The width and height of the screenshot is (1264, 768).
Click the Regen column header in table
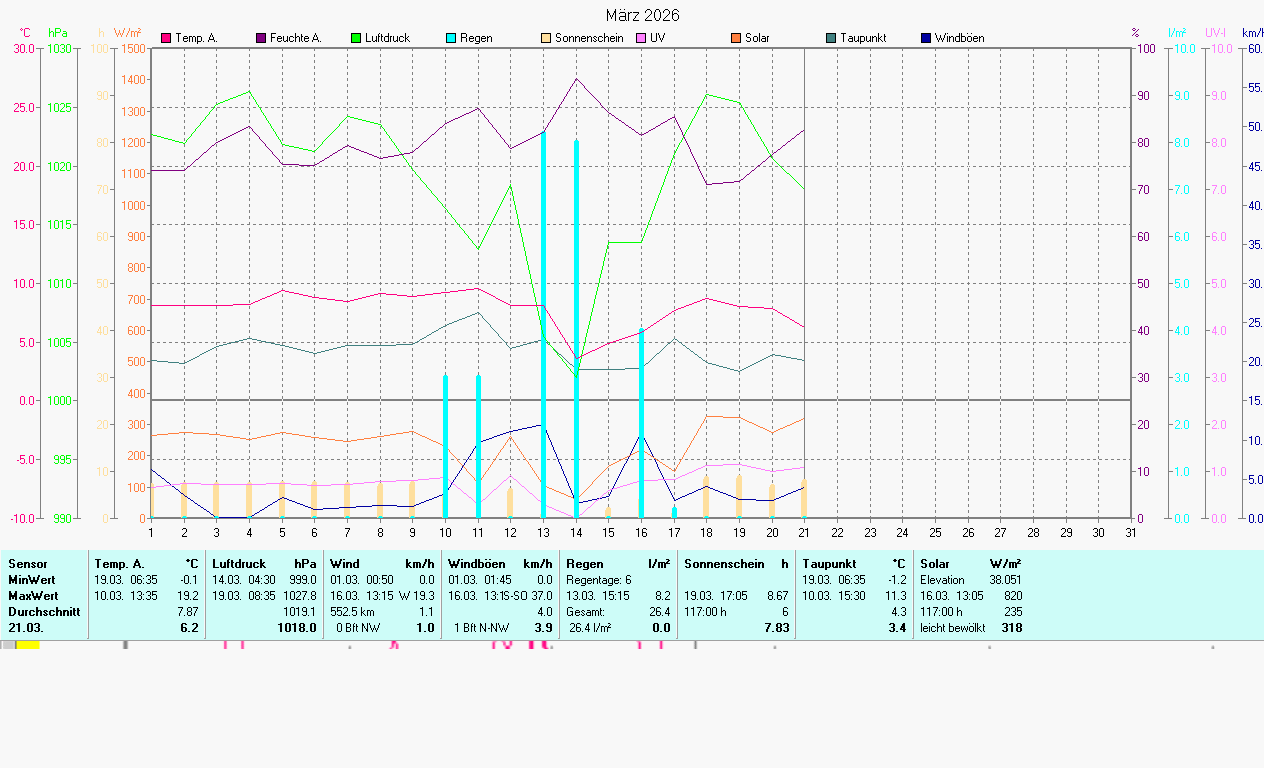tap(585, 564)
